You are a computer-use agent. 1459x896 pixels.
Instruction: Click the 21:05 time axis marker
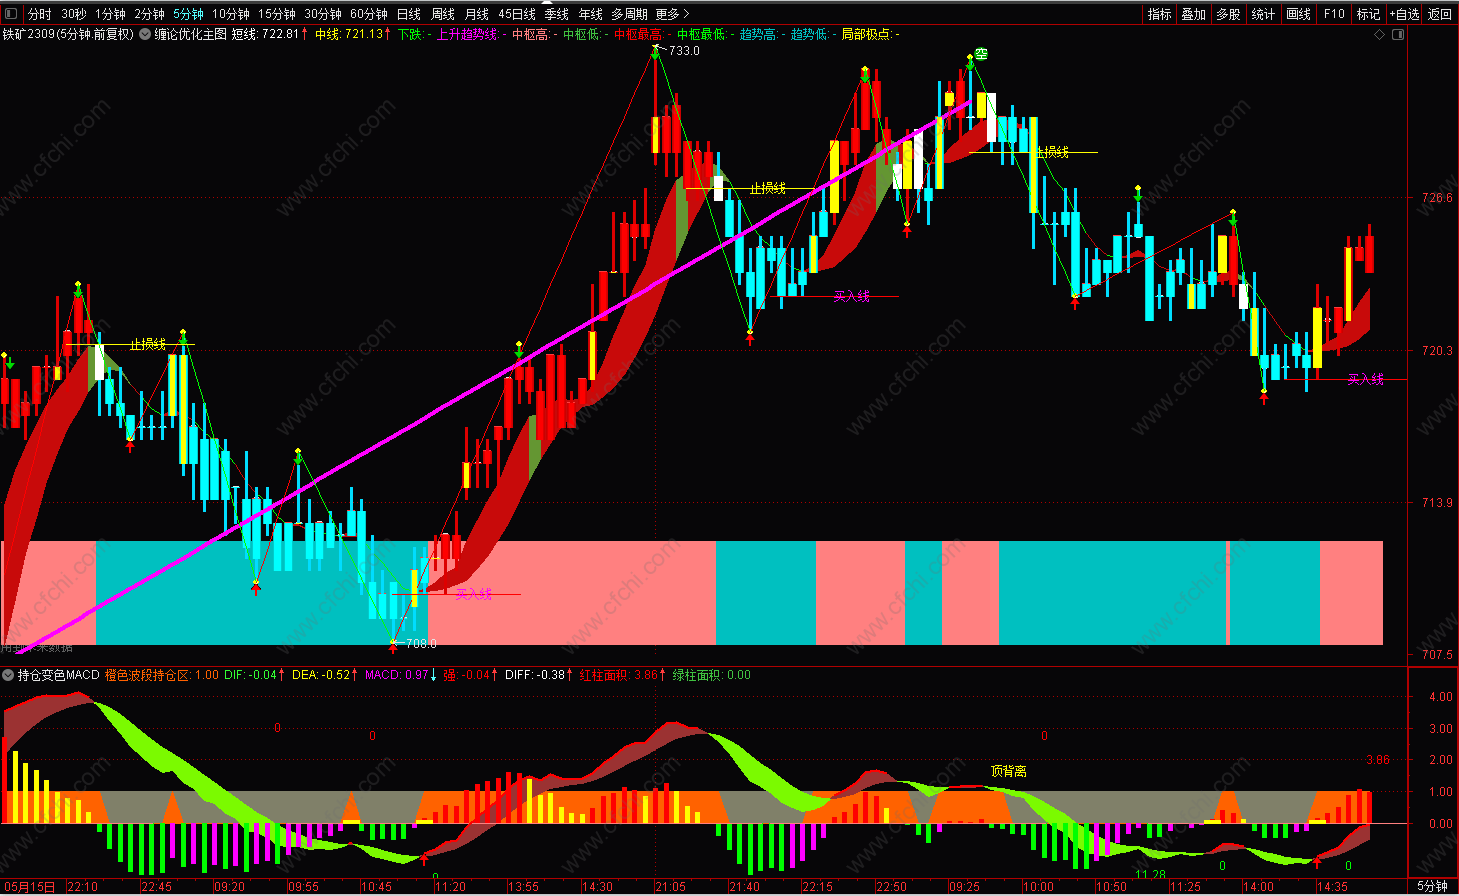[670, 887]
